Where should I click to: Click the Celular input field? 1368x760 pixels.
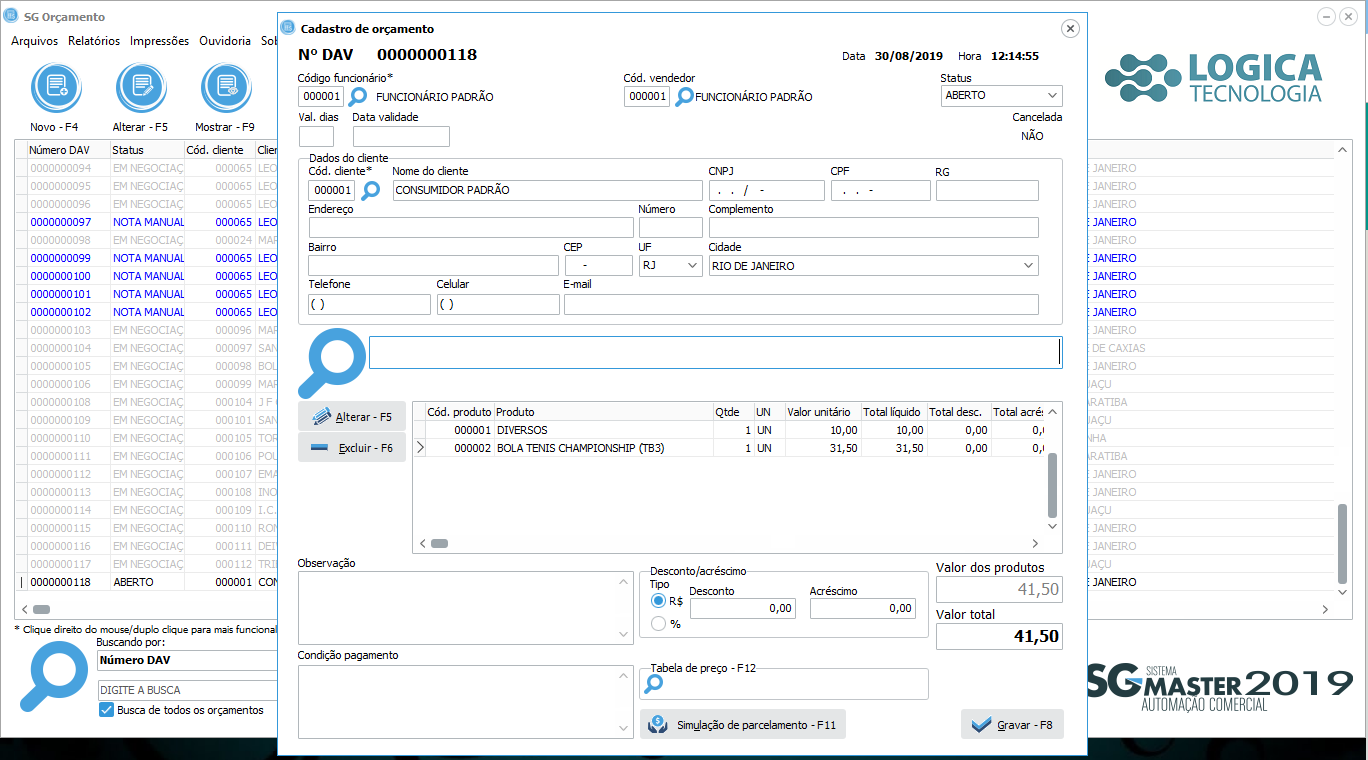coord(498,304)
